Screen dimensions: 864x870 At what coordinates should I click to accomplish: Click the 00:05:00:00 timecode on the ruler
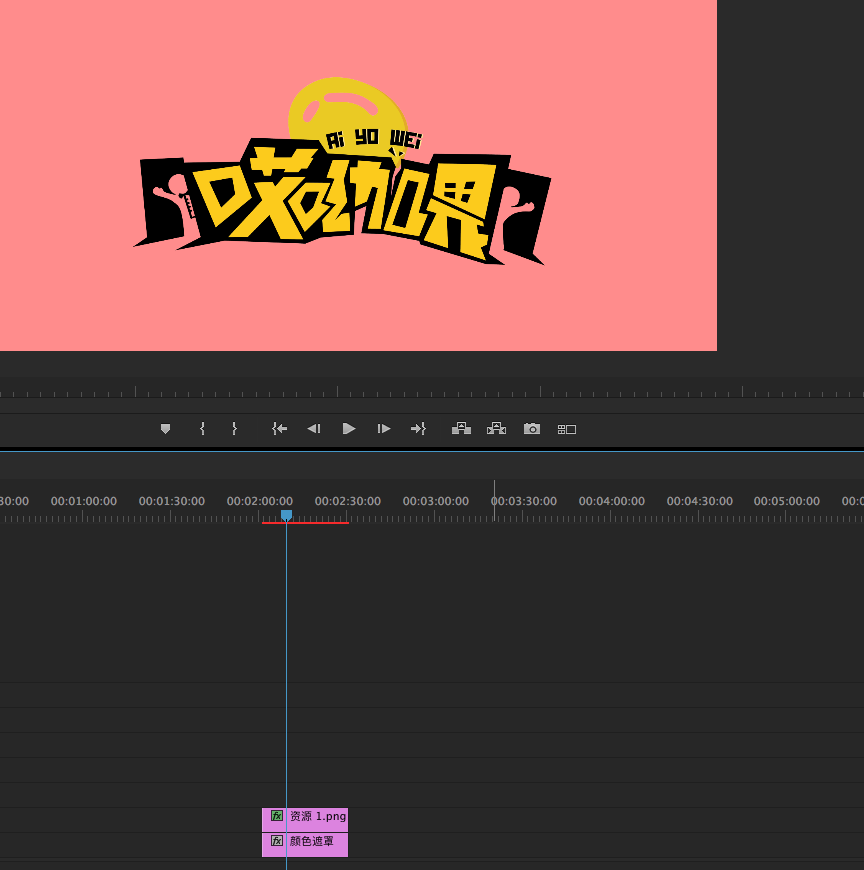tap(787, 501)
